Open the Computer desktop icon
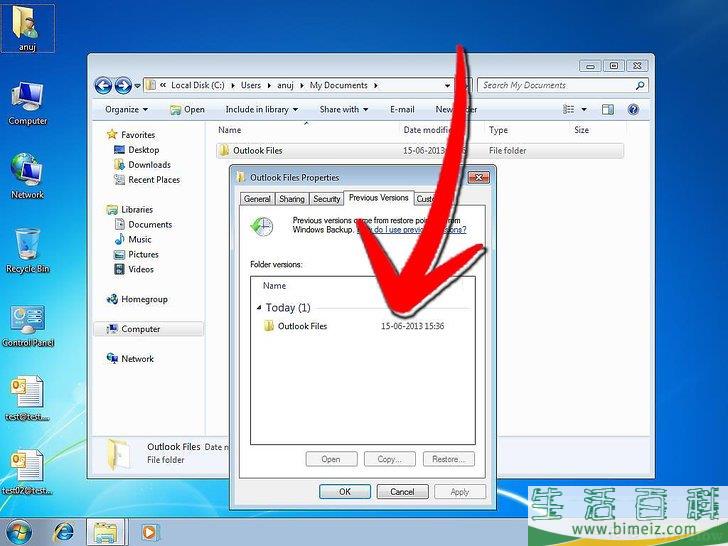Viewport: 728px width, 546px height. pyautogui.click(x=27, y=103)
